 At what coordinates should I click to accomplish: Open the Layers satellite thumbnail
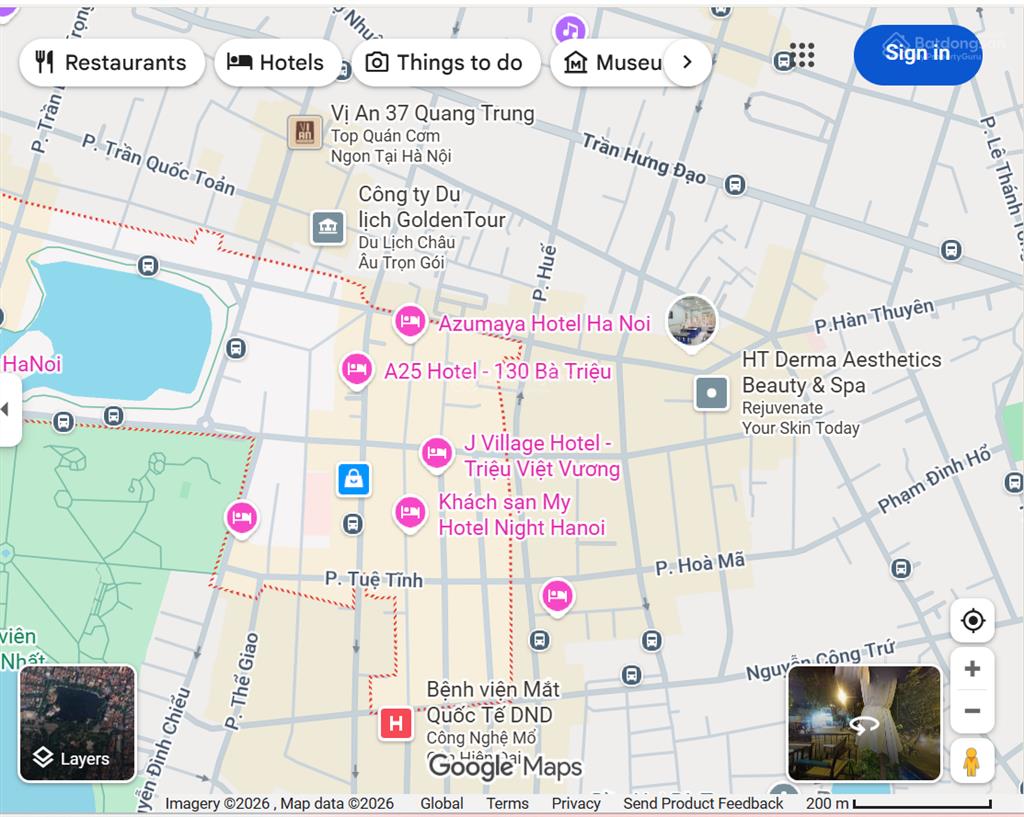coord(78,724)
